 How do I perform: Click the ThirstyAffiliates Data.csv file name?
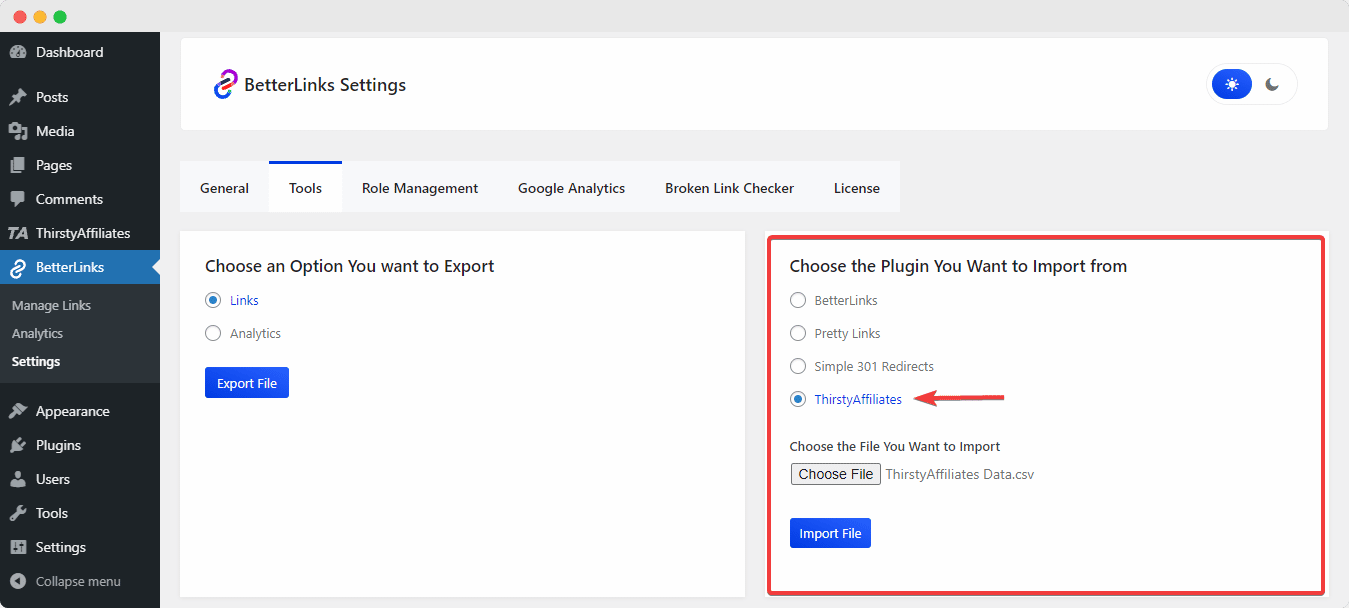[x=960, y=474]
